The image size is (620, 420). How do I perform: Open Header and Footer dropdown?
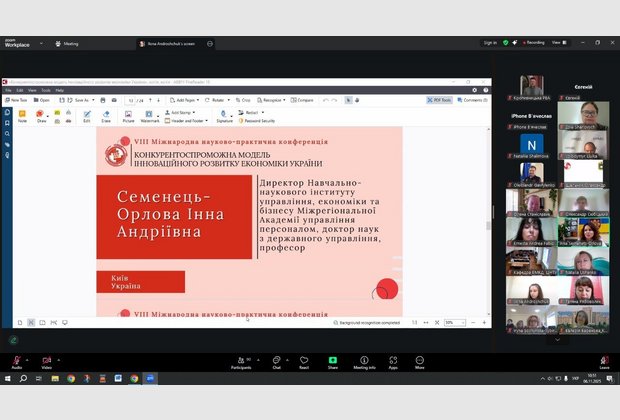[x=186, y=121]
